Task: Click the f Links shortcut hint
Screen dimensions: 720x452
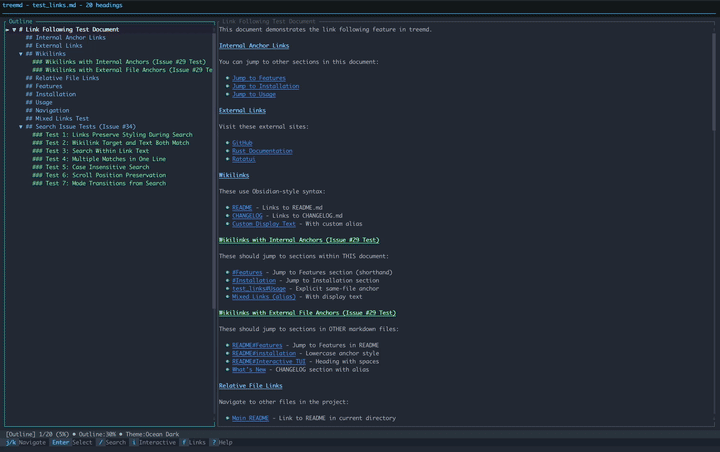Action: pos(193,443)
